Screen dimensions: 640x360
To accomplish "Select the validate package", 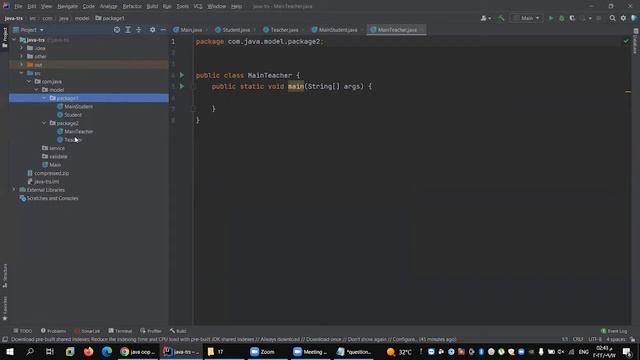I will tap(58, 156).
